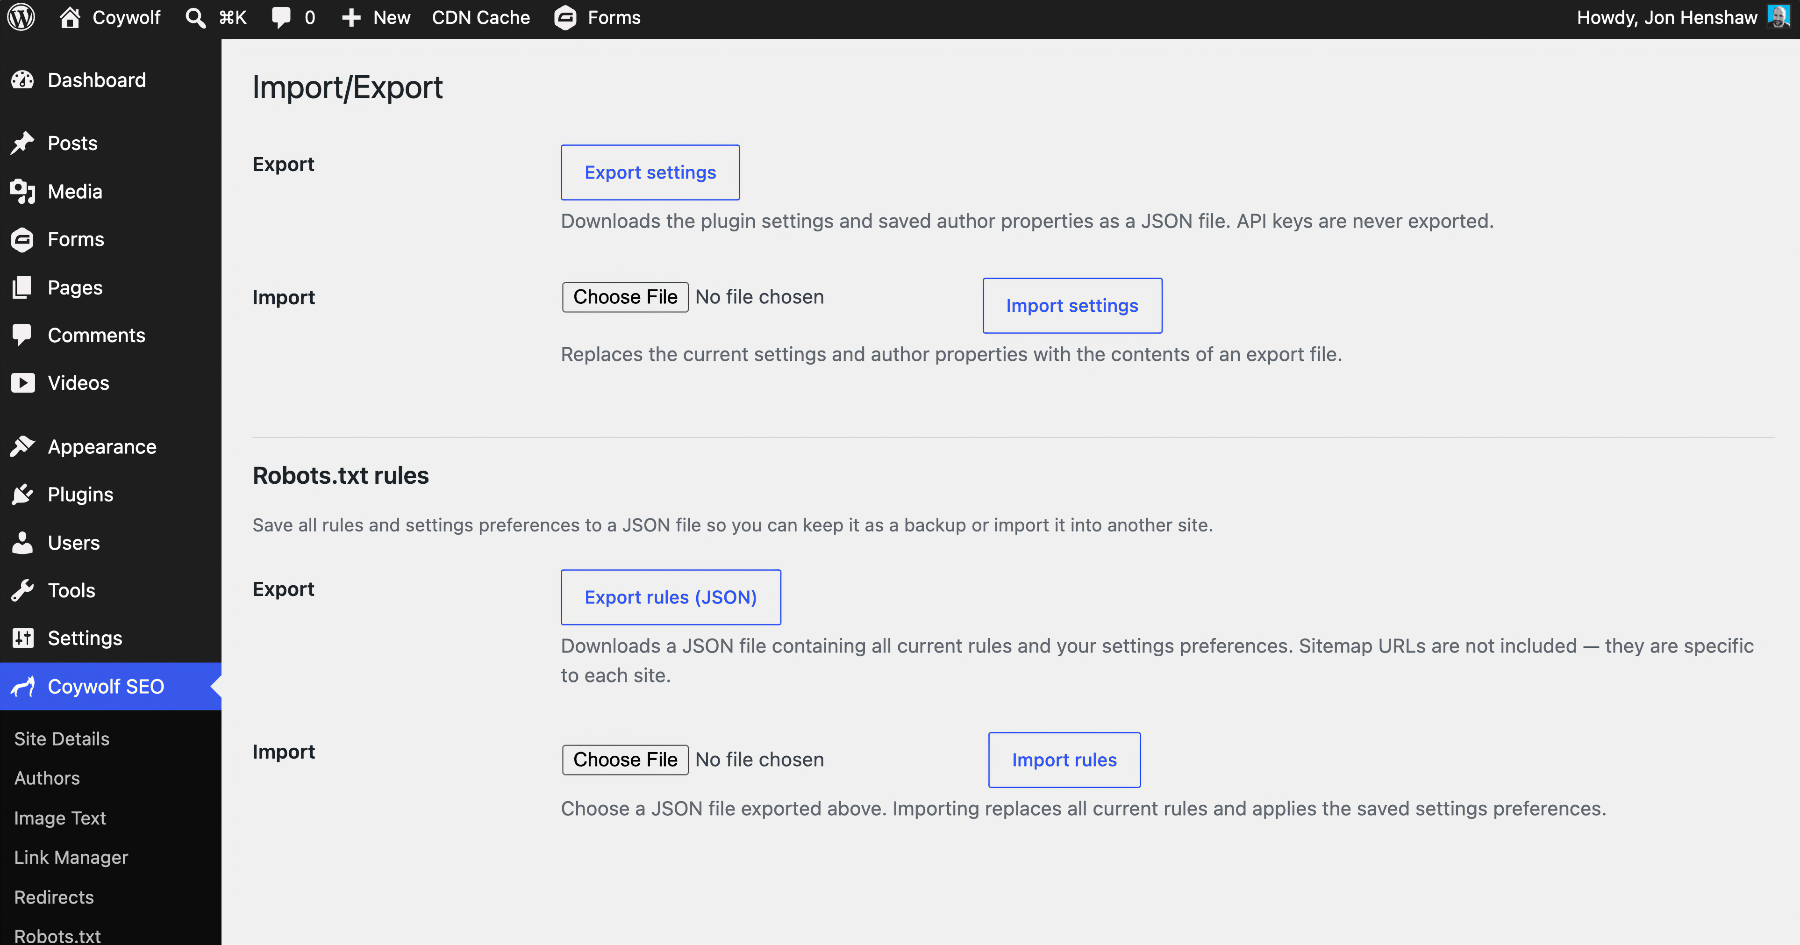
Task: Open the search magnifier icon
Action: pyautogui.click(x=196, y=18)
